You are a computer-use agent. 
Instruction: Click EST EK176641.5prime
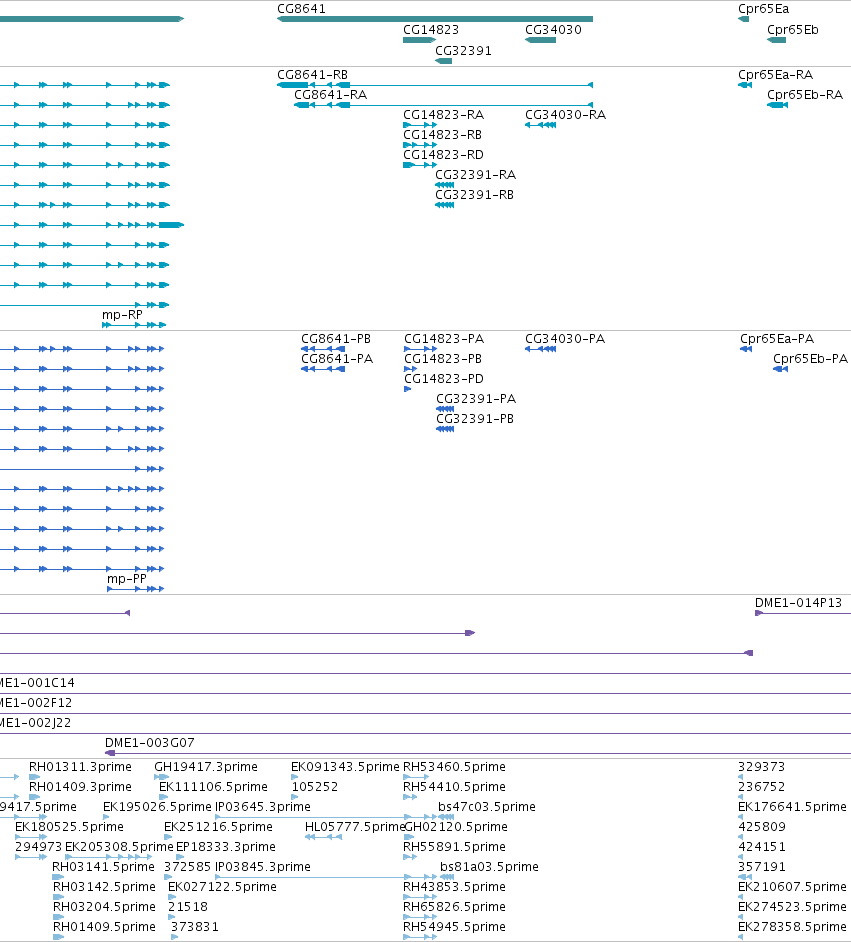pos(792,806)
